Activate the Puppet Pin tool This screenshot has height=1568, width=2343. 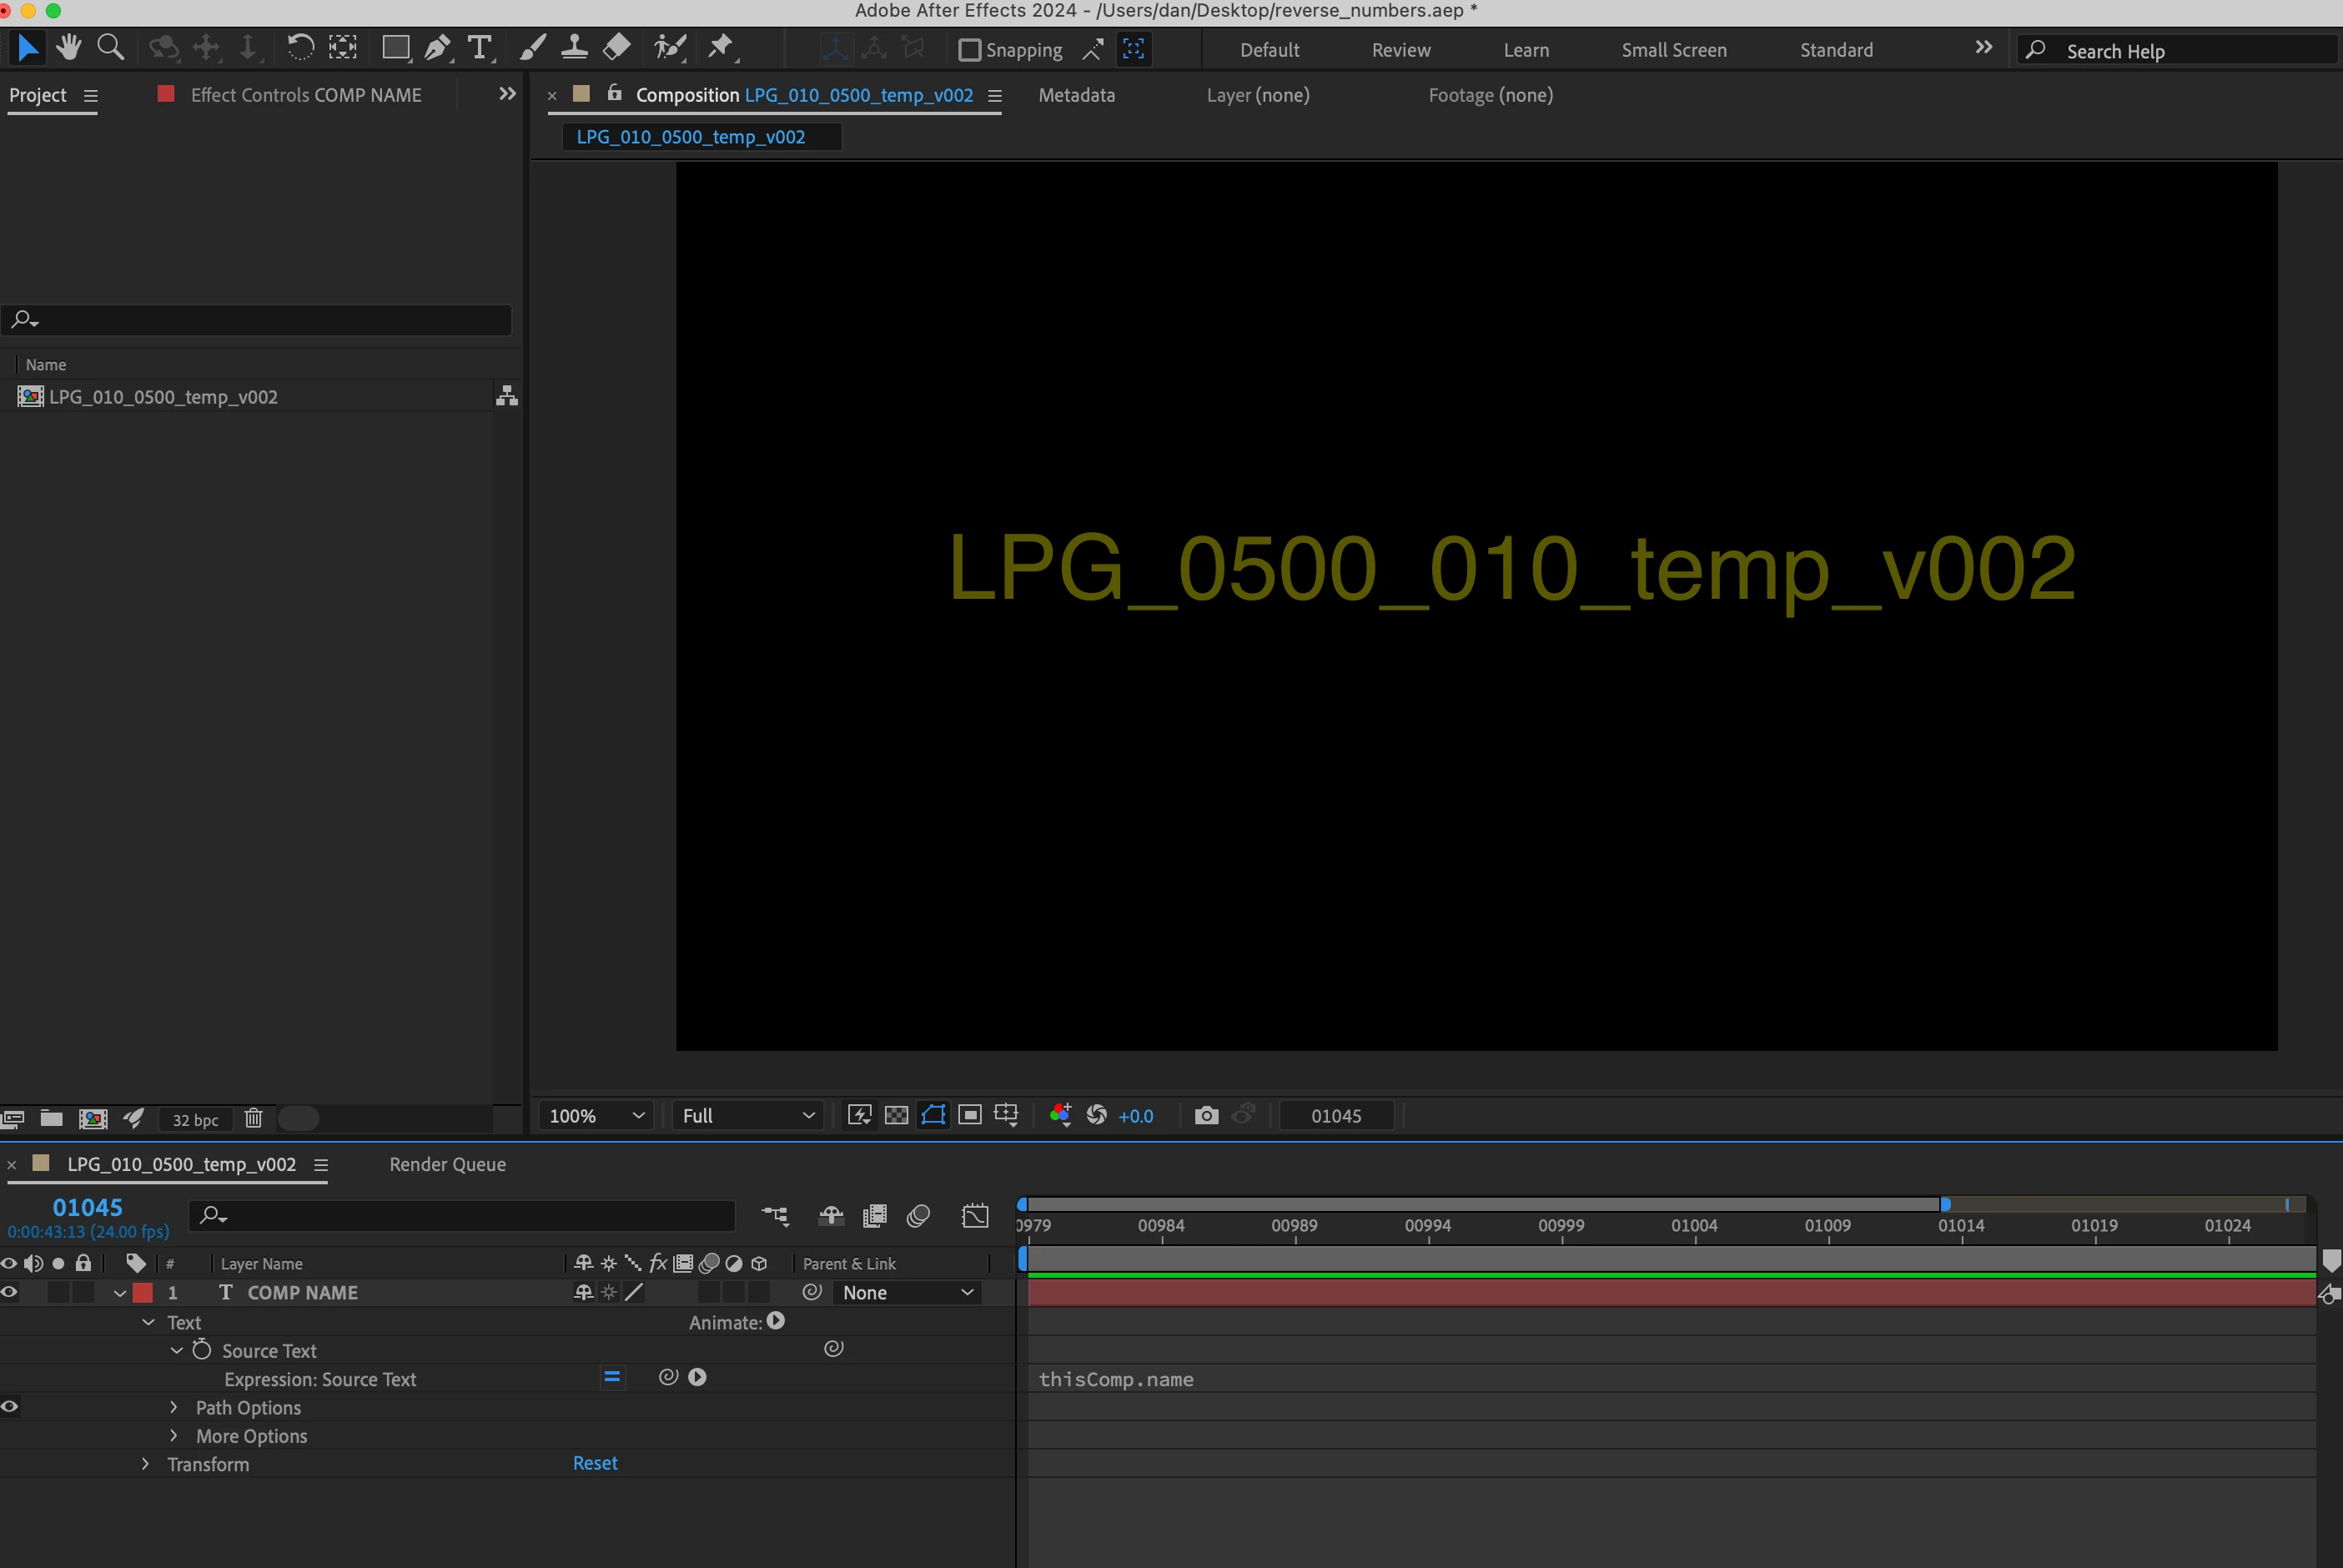point(720,47)
